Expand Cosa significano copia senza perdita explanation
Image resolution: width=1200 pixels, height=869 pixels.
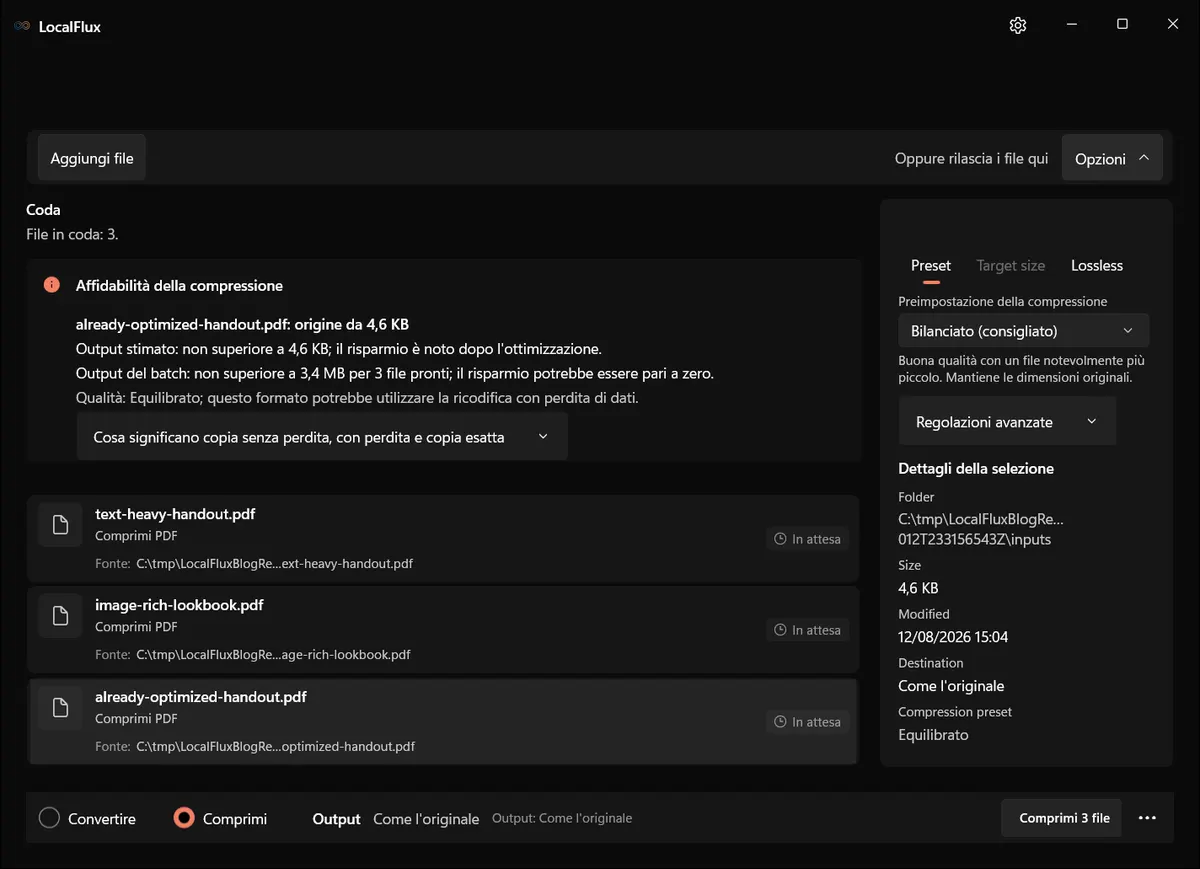[x=322, y=437]
